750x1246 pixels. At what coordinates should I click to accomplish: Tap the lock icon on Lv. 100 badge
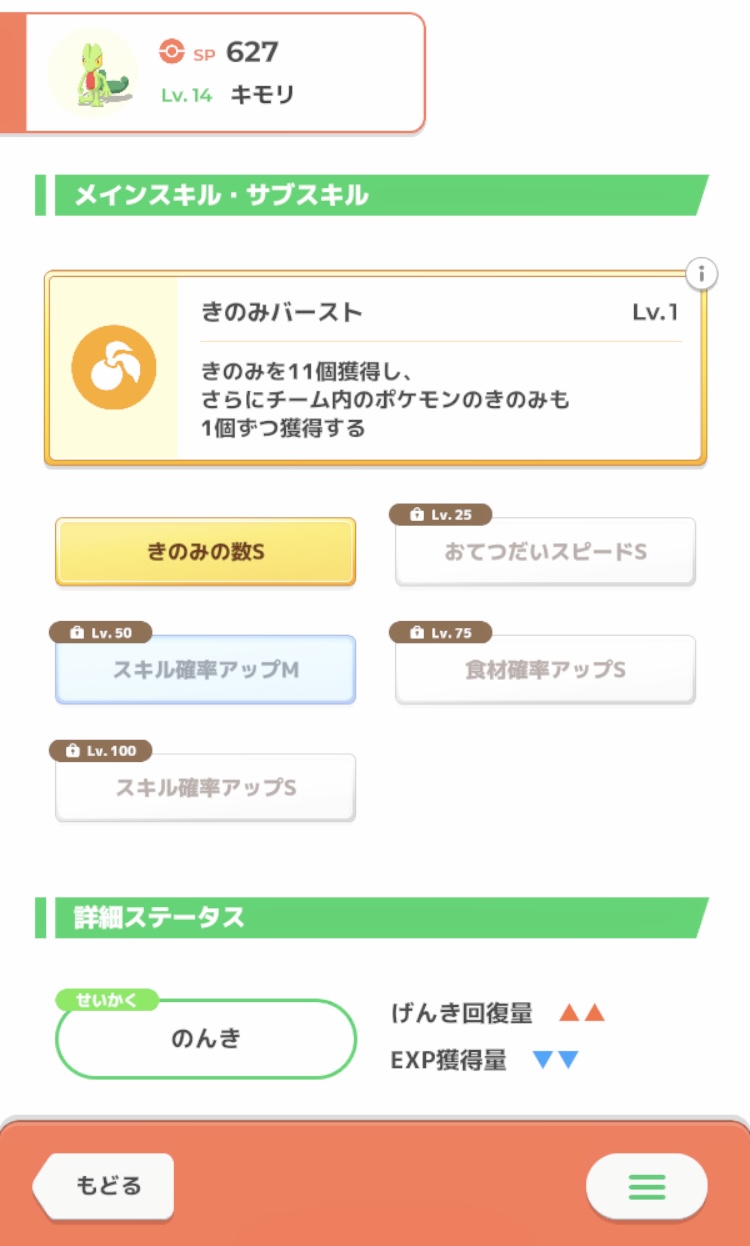(x=73, y=751)
